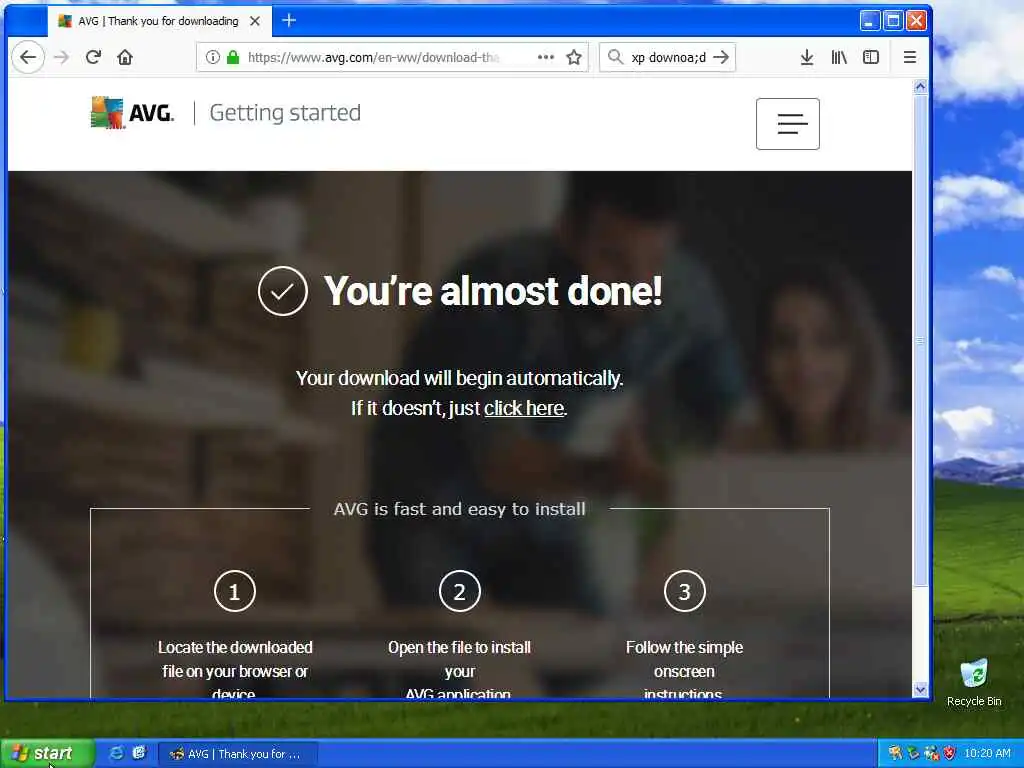Click the step 3 circle icon
Screen dimensions: 1024x768
684,592
